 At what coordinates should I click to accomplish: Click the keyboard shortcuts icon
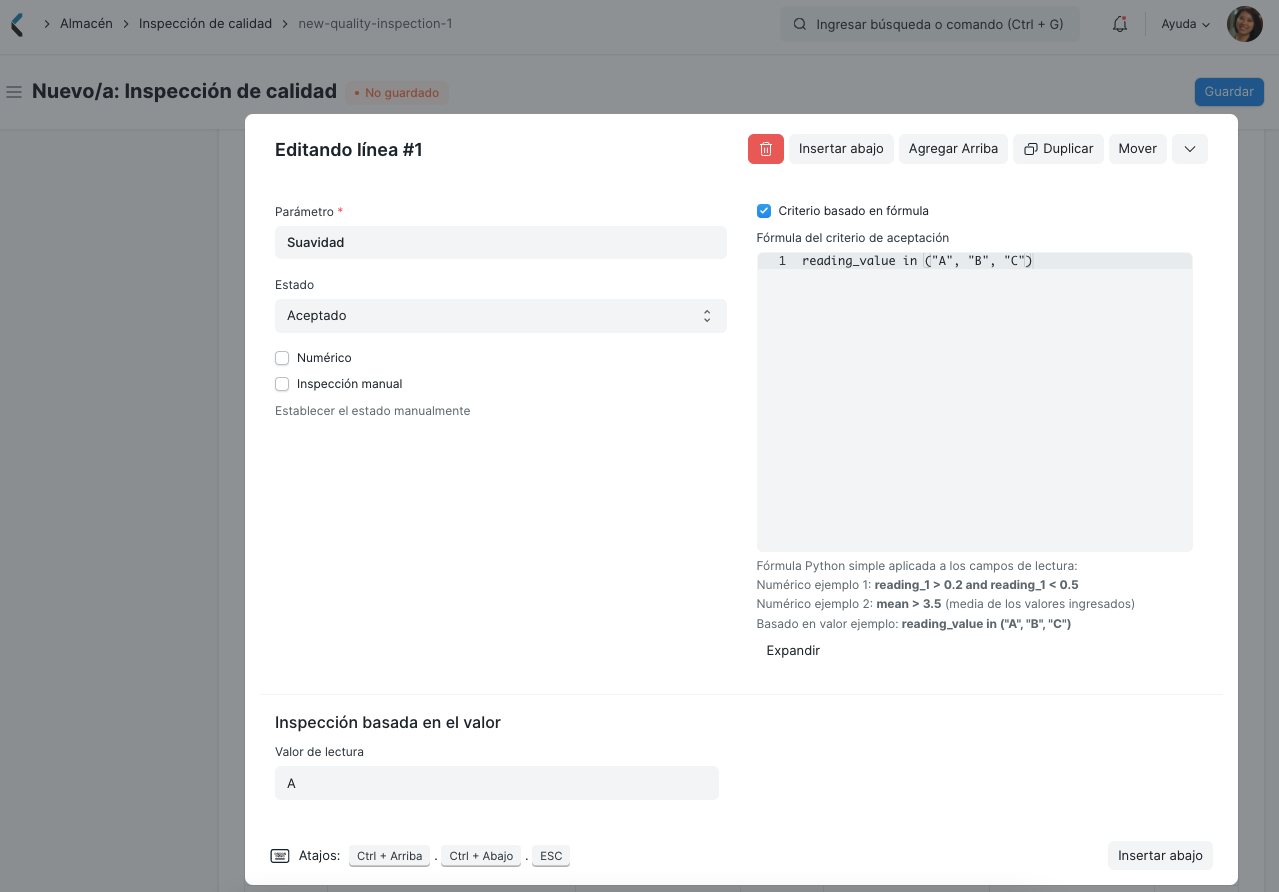tap(280, 856)
